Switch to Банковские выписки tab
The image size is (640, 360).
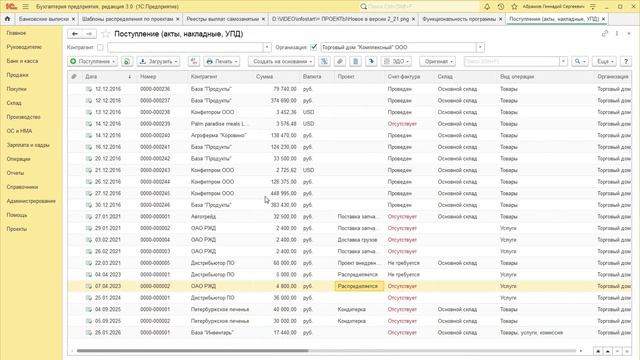tap(44, 19)
